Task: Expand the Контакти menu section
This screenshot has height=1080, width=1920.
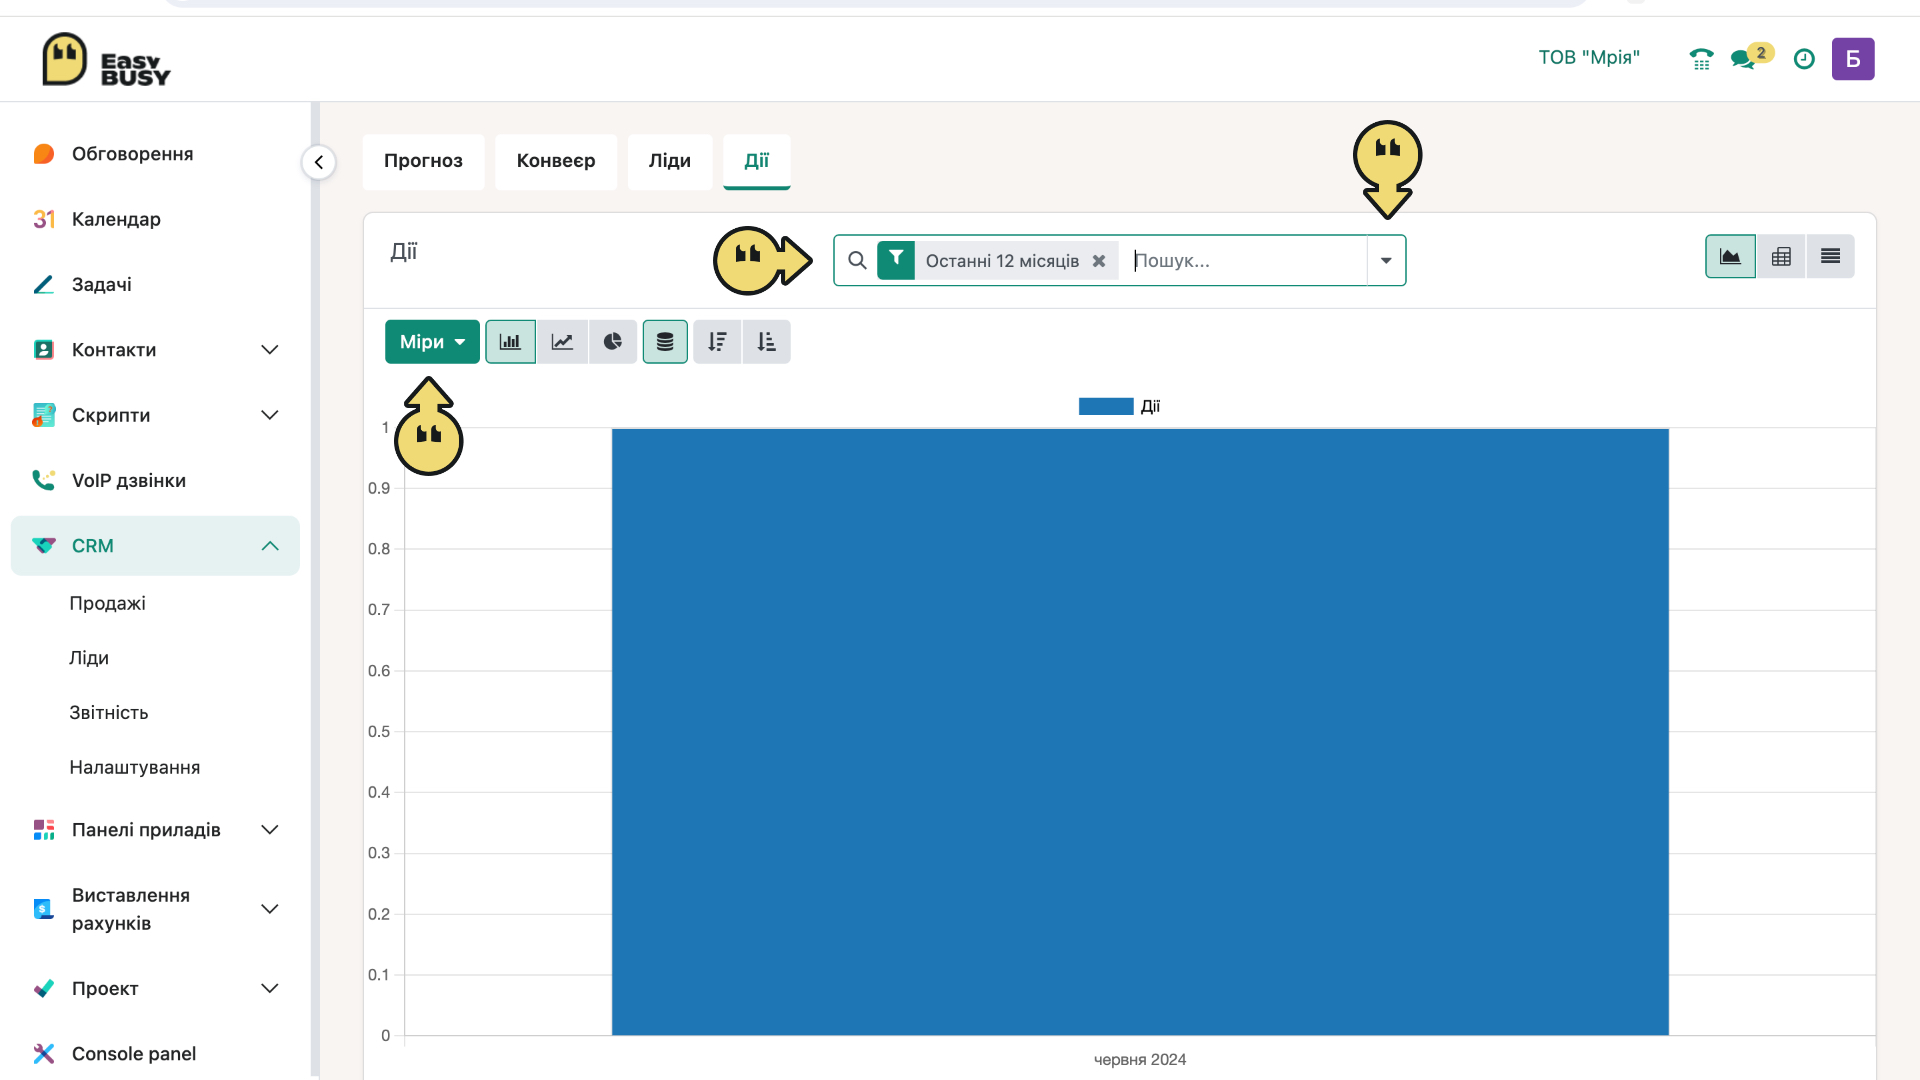Action: click(x=155, y=350)
